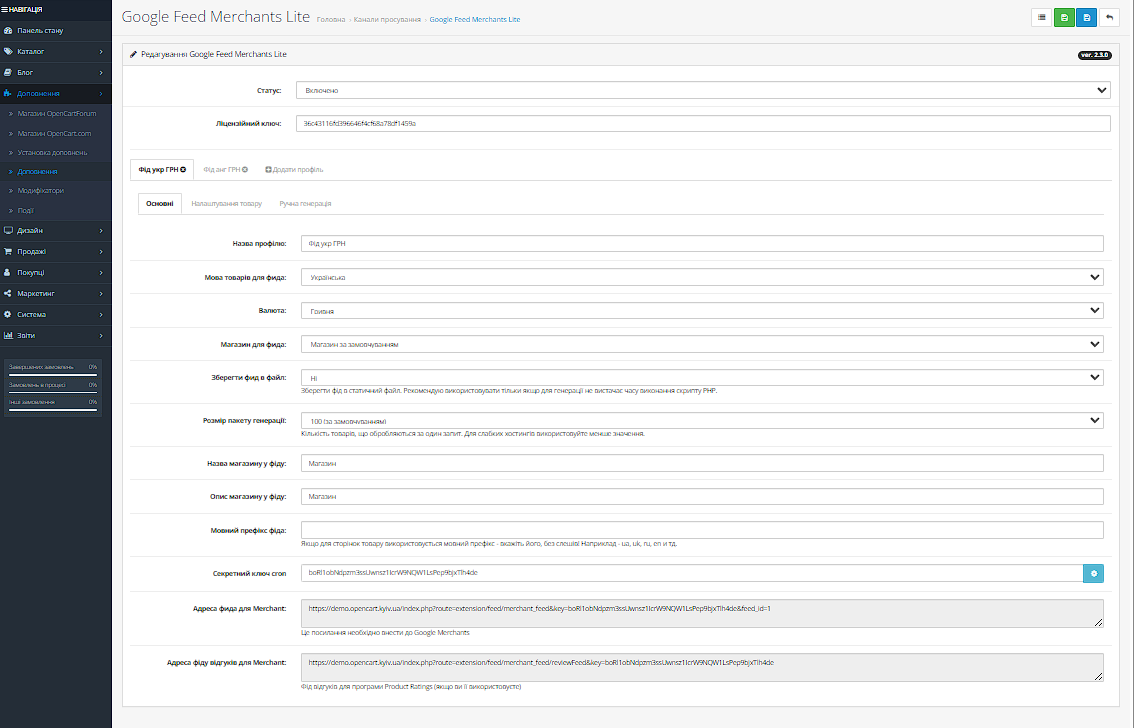Screen dimensions: 1134x728
Task: Open Ручна генерація tab
Action: click(305, 204)
